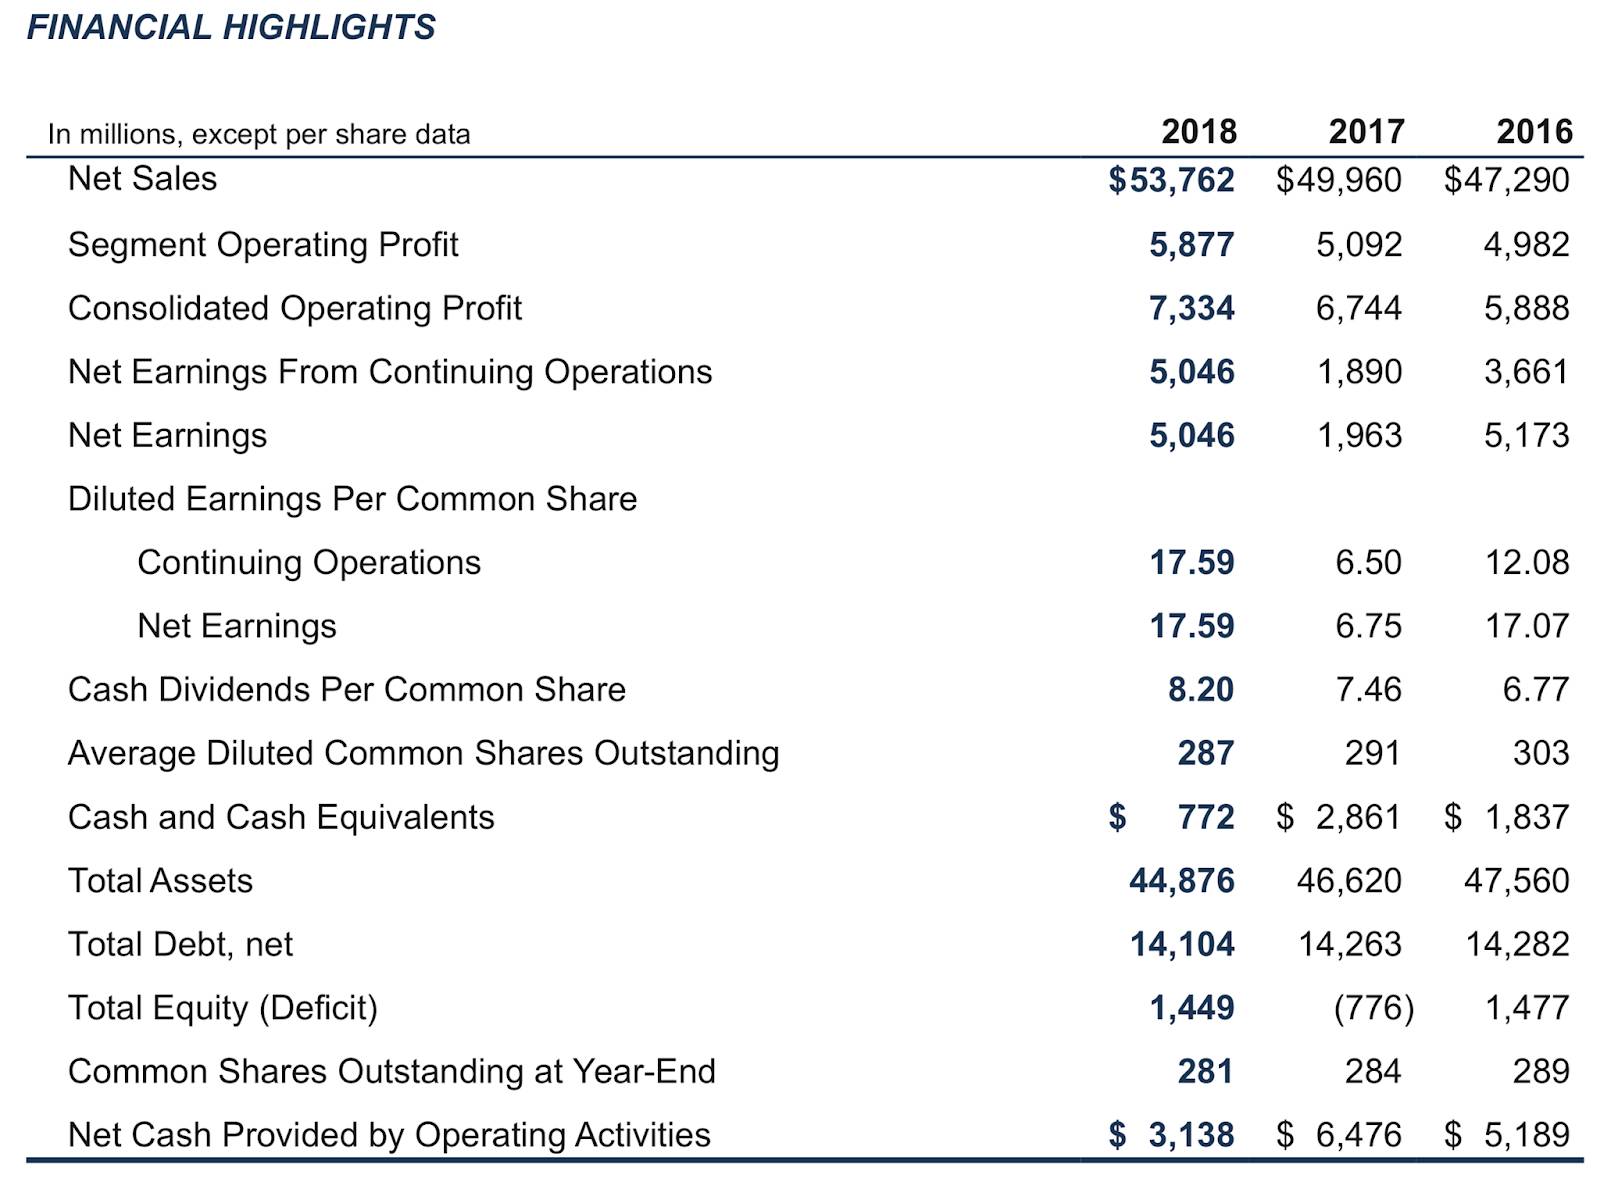Select 2018 Net Sales value $53,762

pos(1171,180)
